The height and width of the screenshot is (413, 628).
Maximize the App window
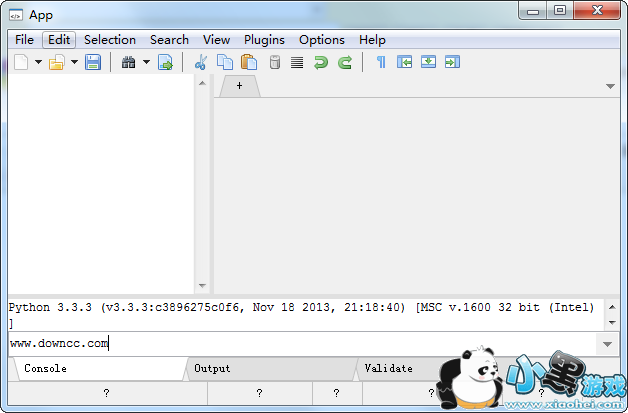pos(560,11)
